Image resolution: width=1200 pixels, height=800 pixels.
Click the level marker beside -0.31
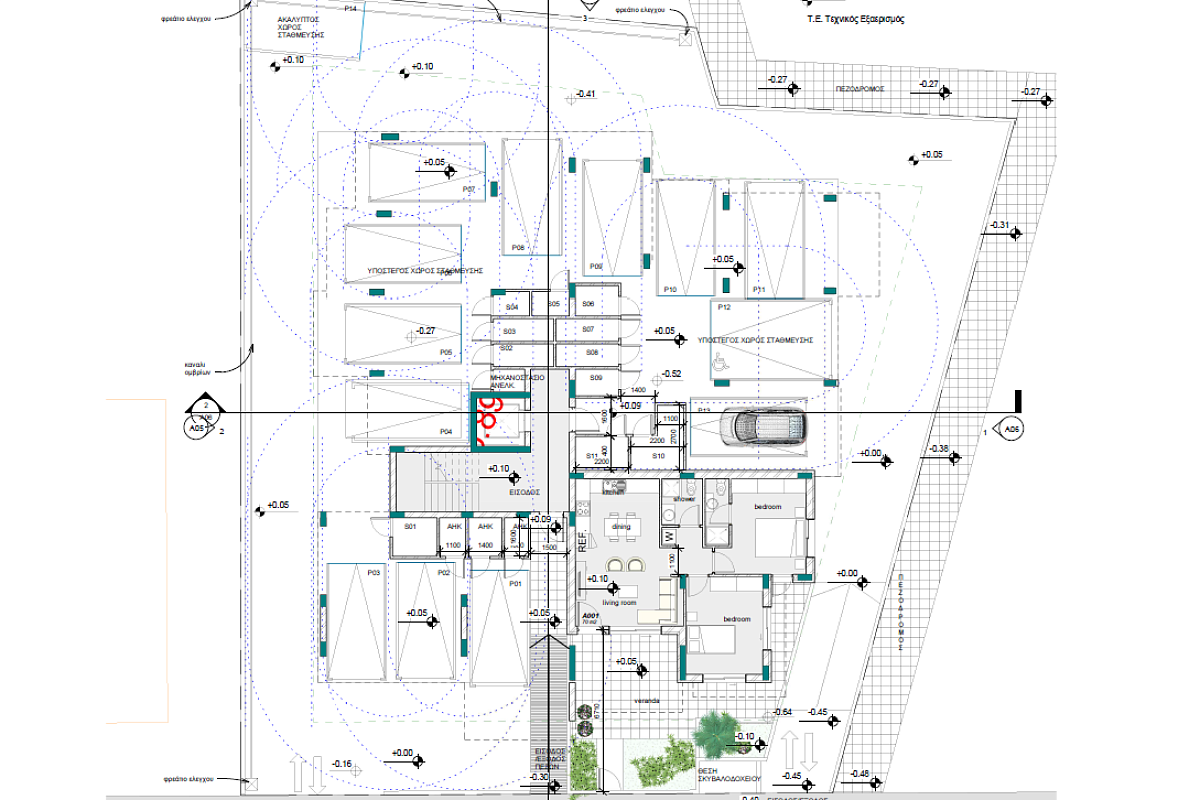click(1017, 233)
